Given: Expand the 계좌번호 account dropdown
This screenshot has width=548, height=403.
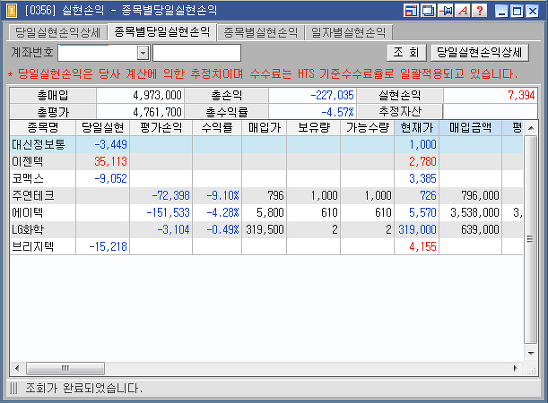Looking at the screenshot, I should coord(143,53).
